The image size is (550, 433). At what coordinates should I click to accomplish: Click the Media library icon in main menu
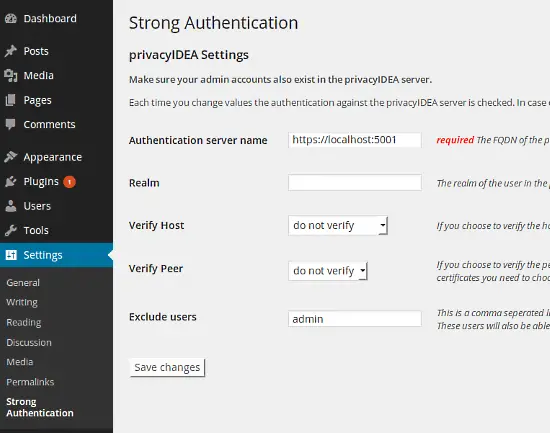coord(11,75)
